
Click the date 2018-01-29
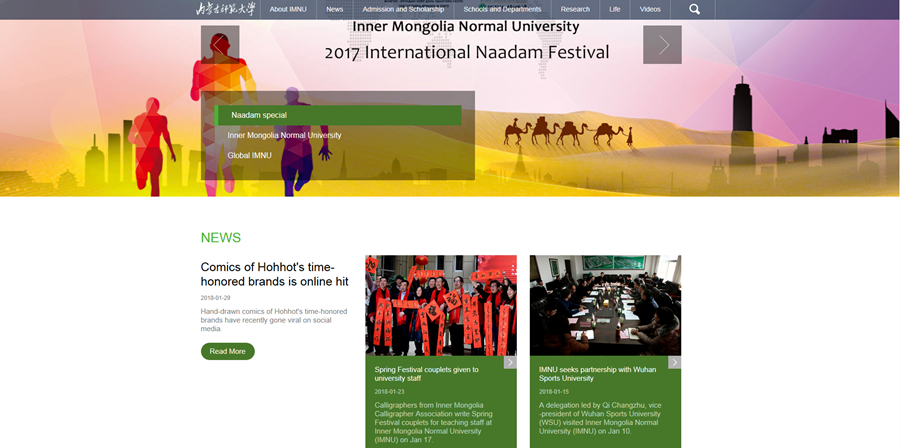[x=216, y=298]
